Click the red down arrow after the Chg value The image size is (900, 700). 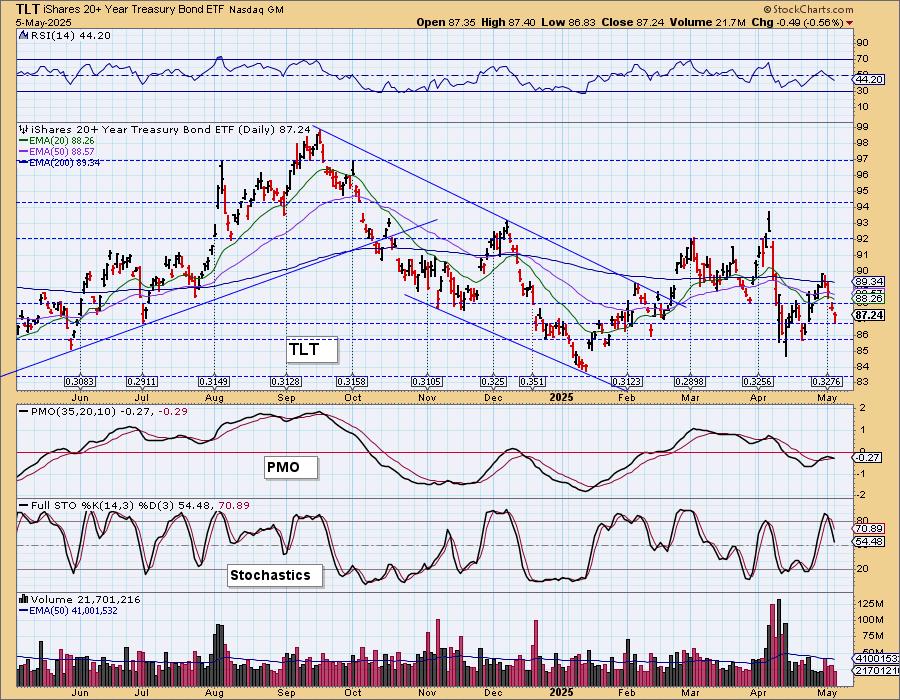coord(849,23)
